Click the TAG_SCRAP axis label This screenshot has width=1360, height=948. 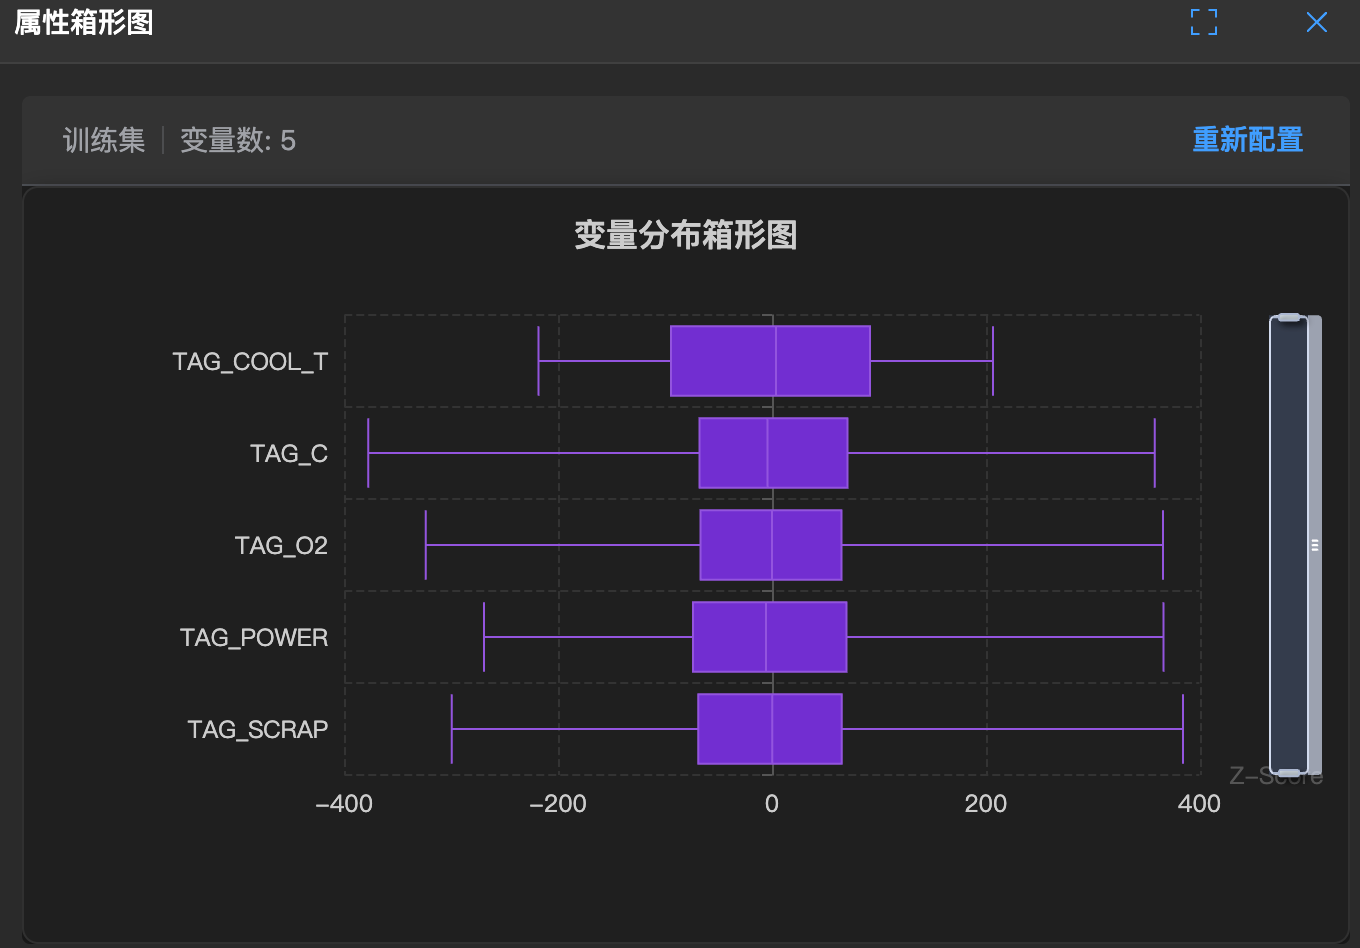coord(258,729)
